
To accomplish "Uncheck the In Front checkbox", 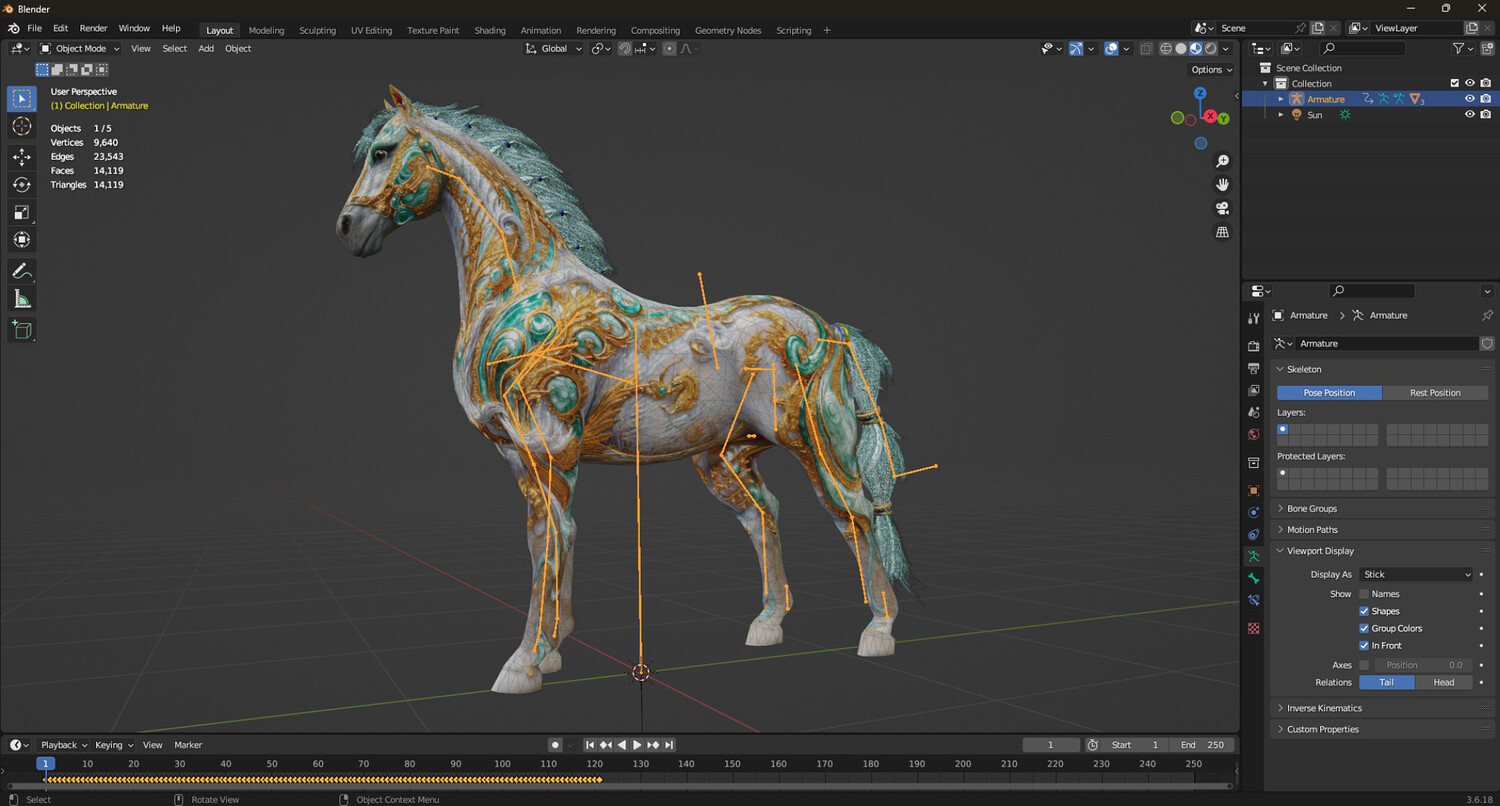I will [x=1364, y=645].
